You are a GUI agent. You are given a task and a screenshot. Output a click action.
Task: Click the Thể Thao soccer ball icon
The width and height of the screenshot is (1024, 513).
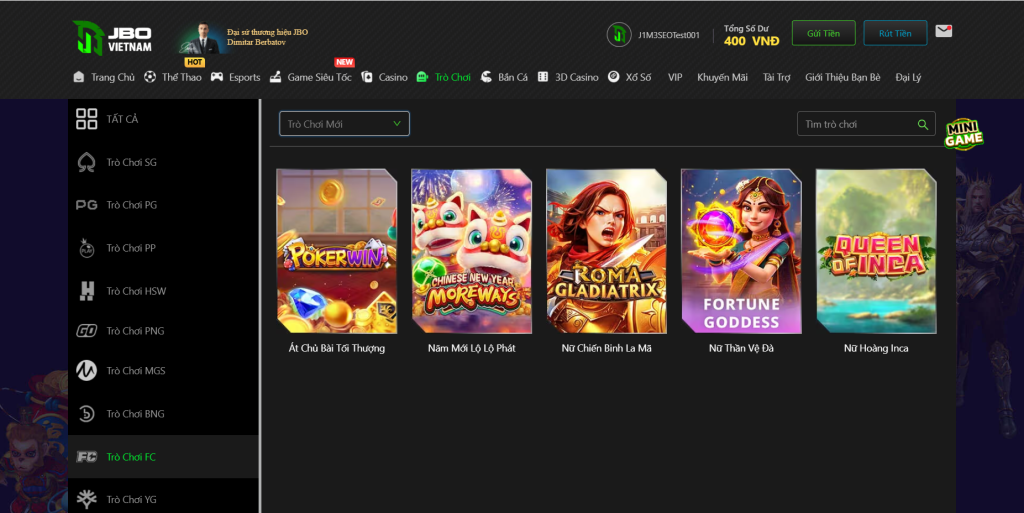point(150,77)
